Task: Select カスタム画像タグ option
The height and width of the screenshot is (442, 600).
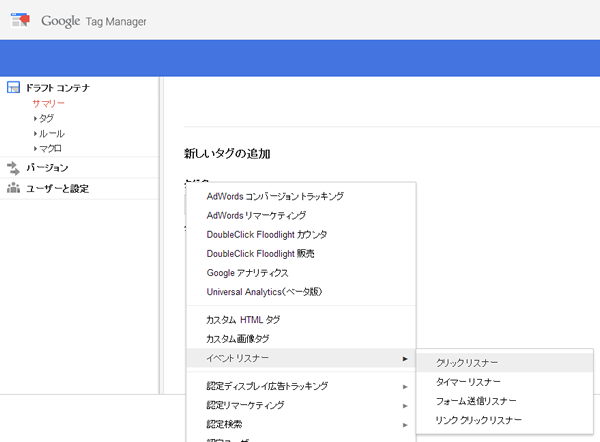Action: click(301, 339)
